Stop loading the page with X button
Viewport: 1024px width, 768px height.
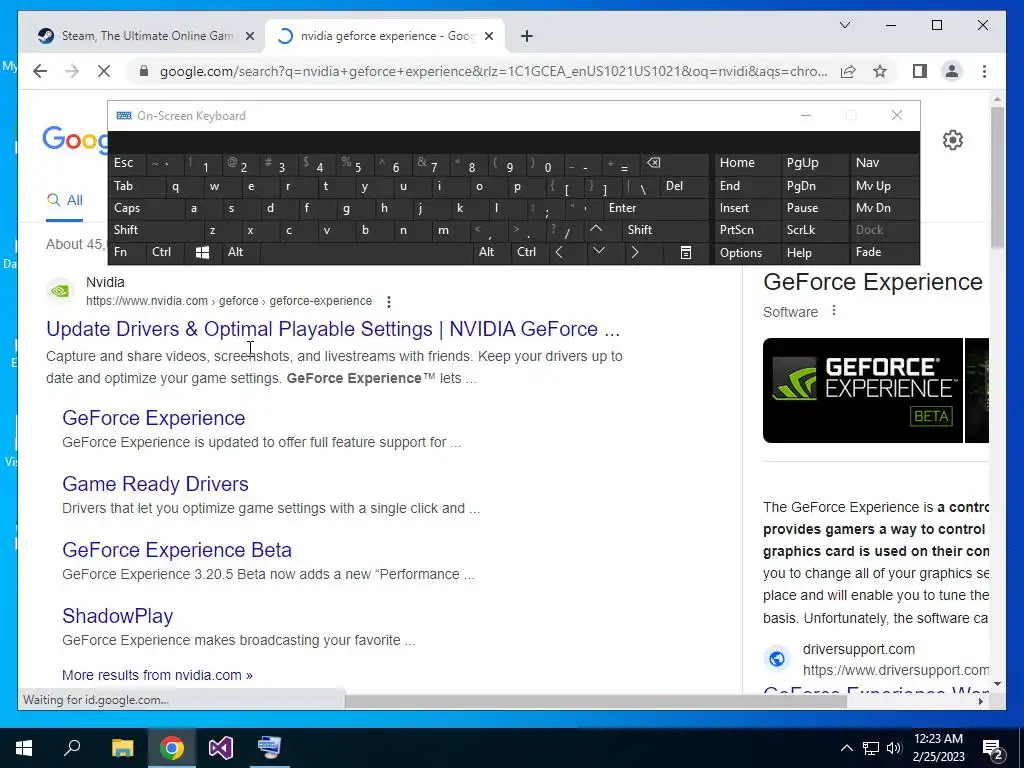[104, 71]
